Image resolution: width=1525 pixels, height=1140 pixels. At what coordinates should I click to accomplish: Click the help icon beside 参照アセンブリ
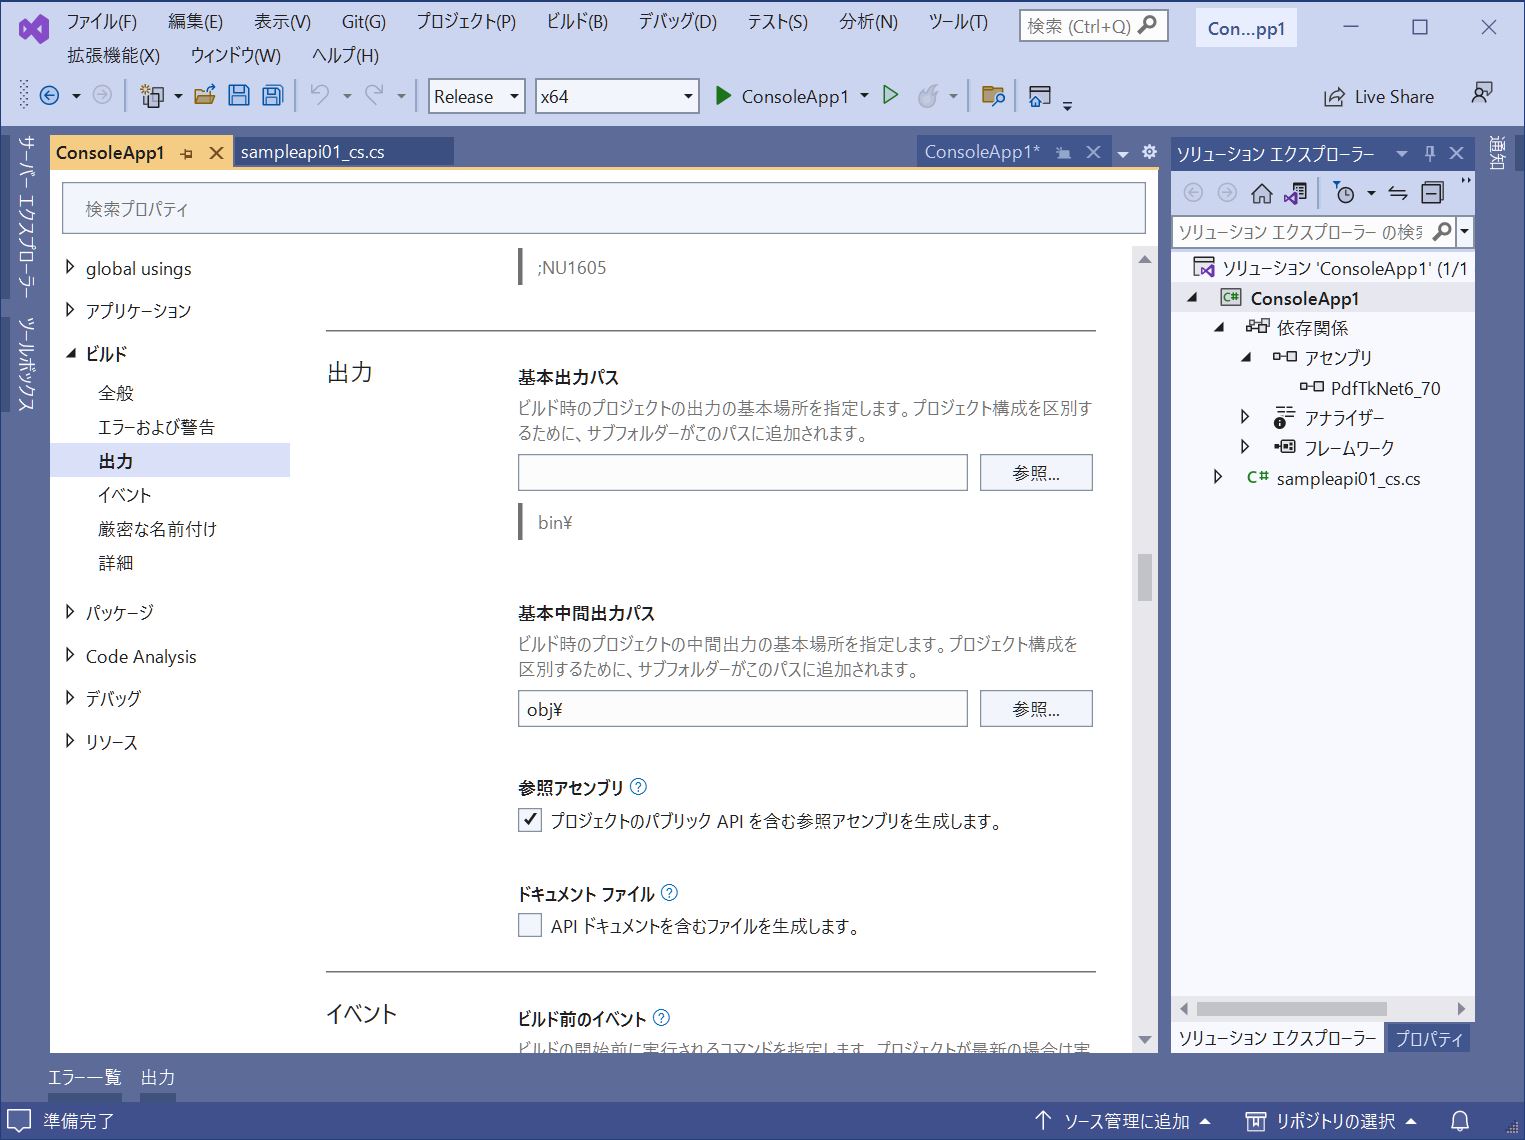coord(638,787)
